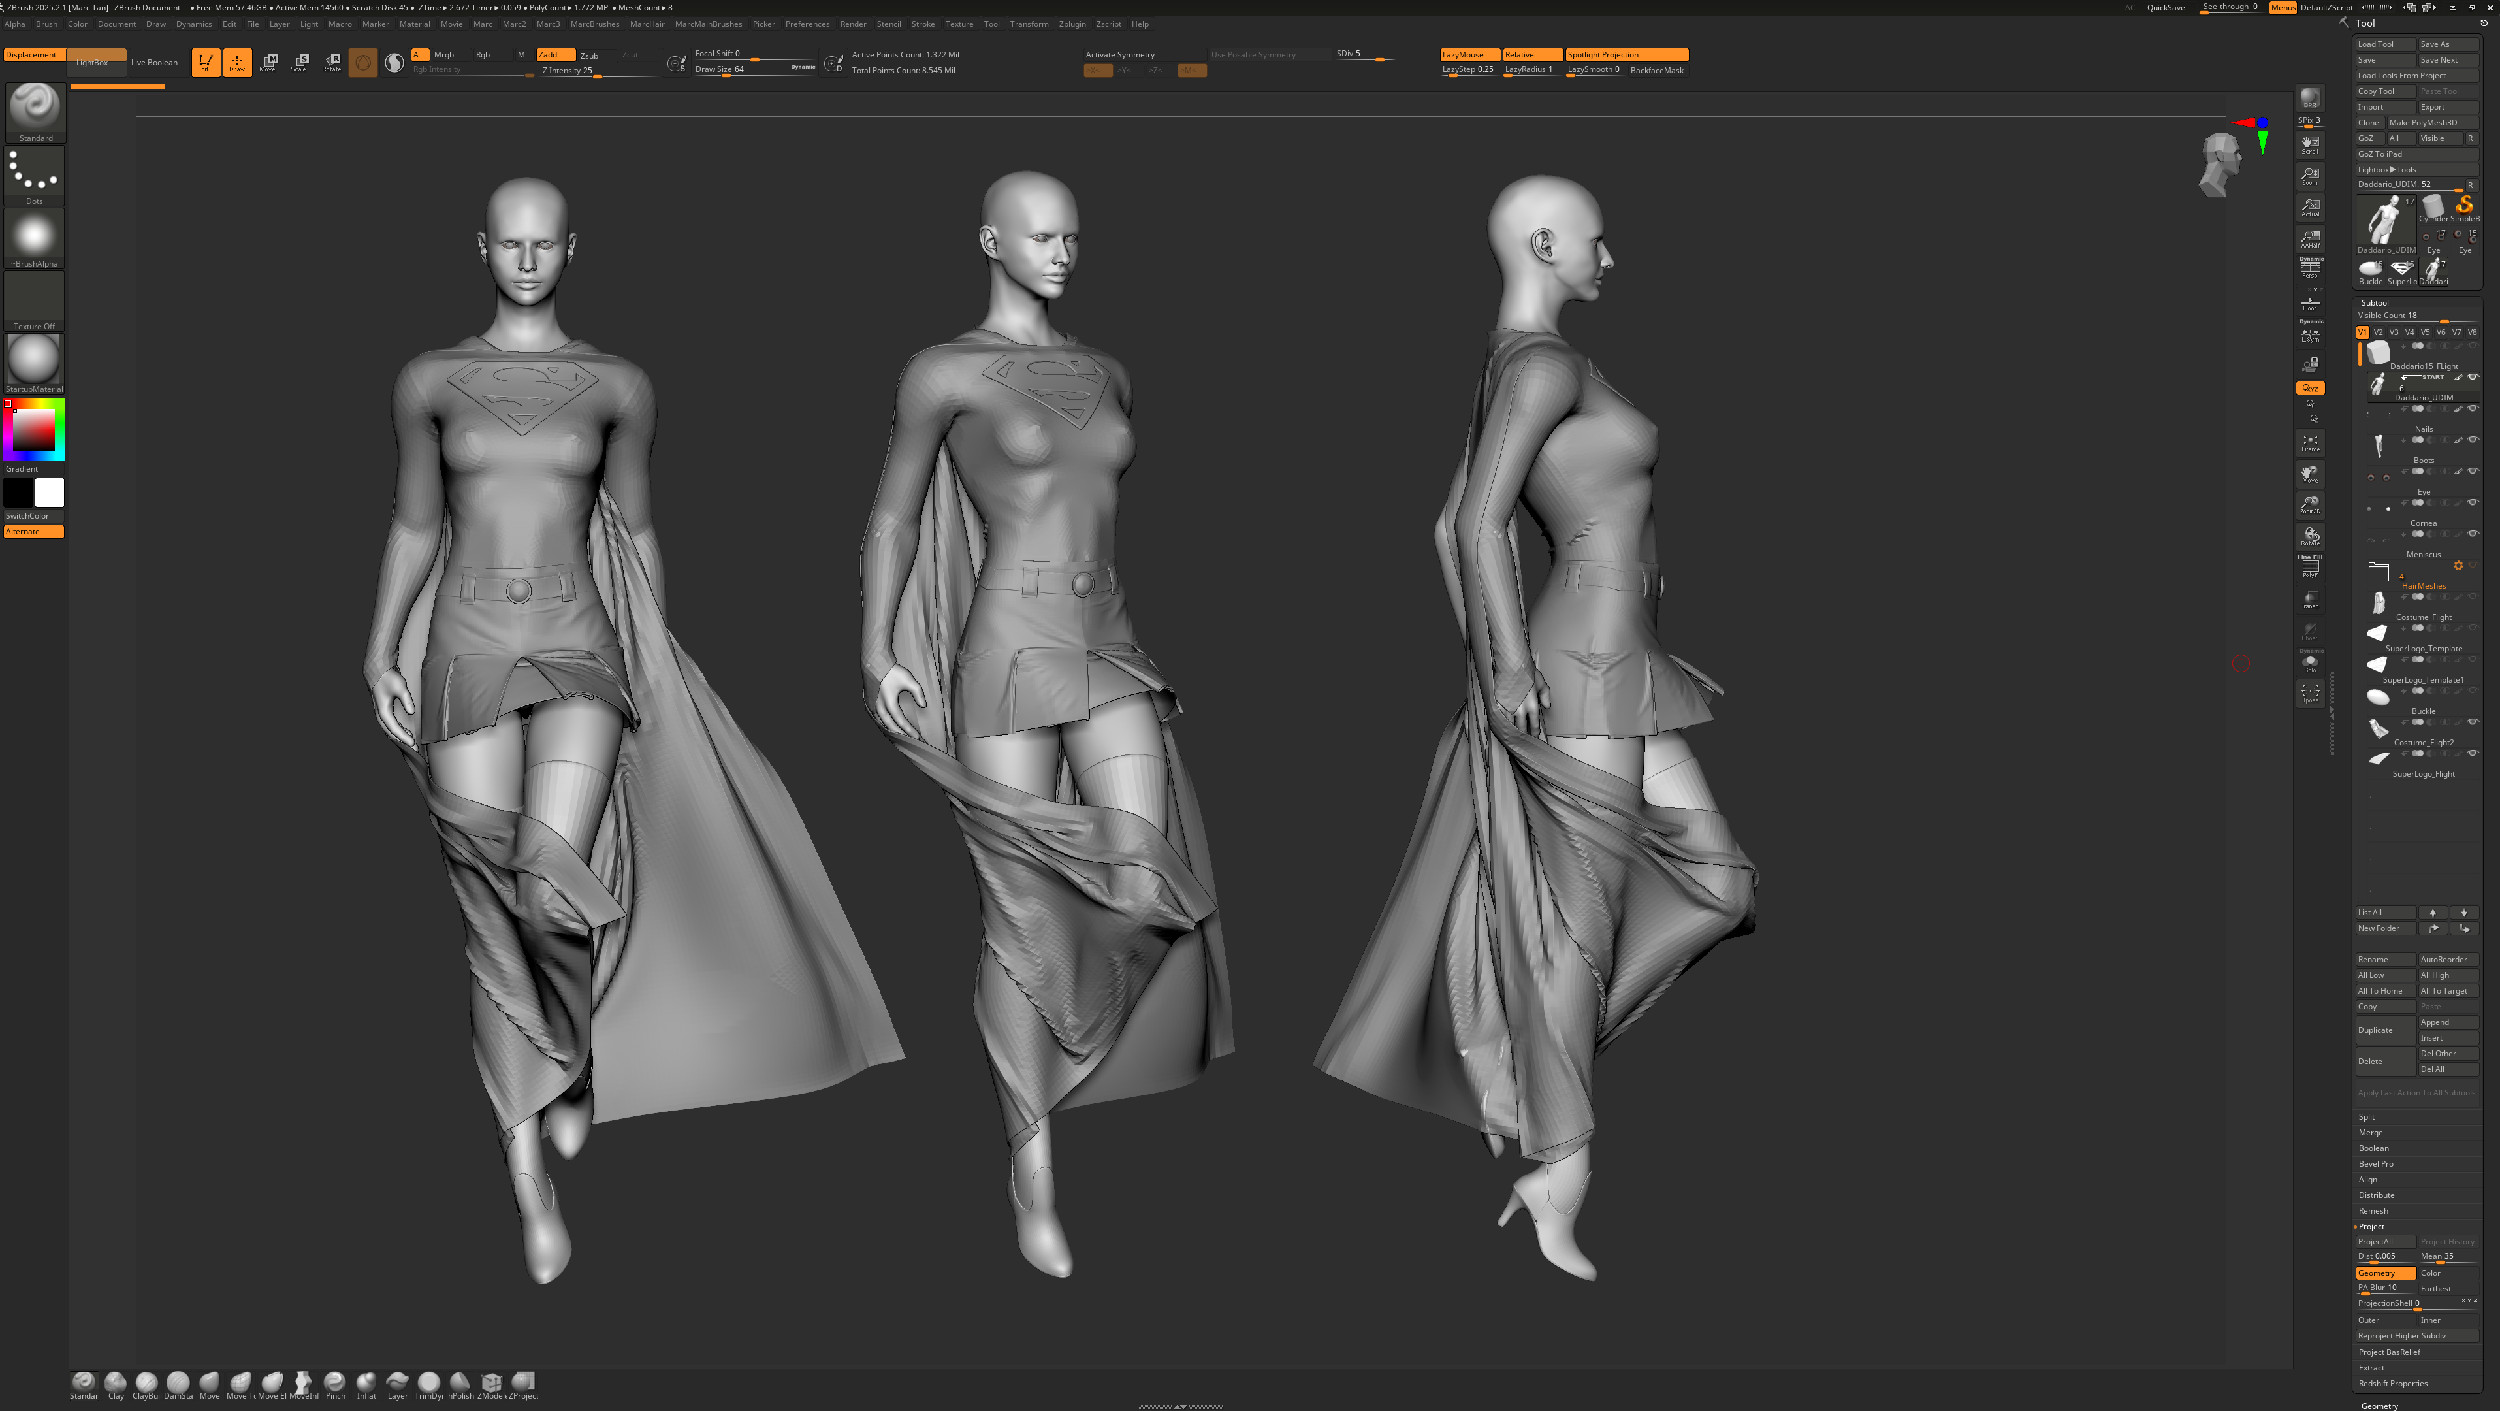Viewport: 2500px width, 1411px height.
Task: Click the Gizmo 3D sphere icon
Action: click(x=363, y=62)
